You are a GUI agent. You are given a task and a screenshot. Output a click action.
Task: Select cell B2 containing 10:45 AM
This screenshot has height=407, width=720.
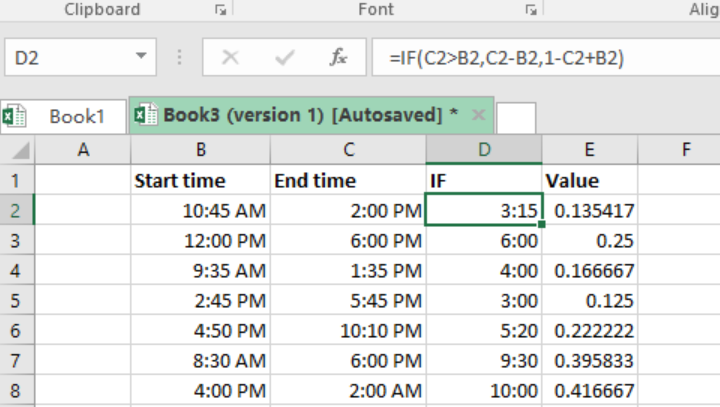pos(200,211)
